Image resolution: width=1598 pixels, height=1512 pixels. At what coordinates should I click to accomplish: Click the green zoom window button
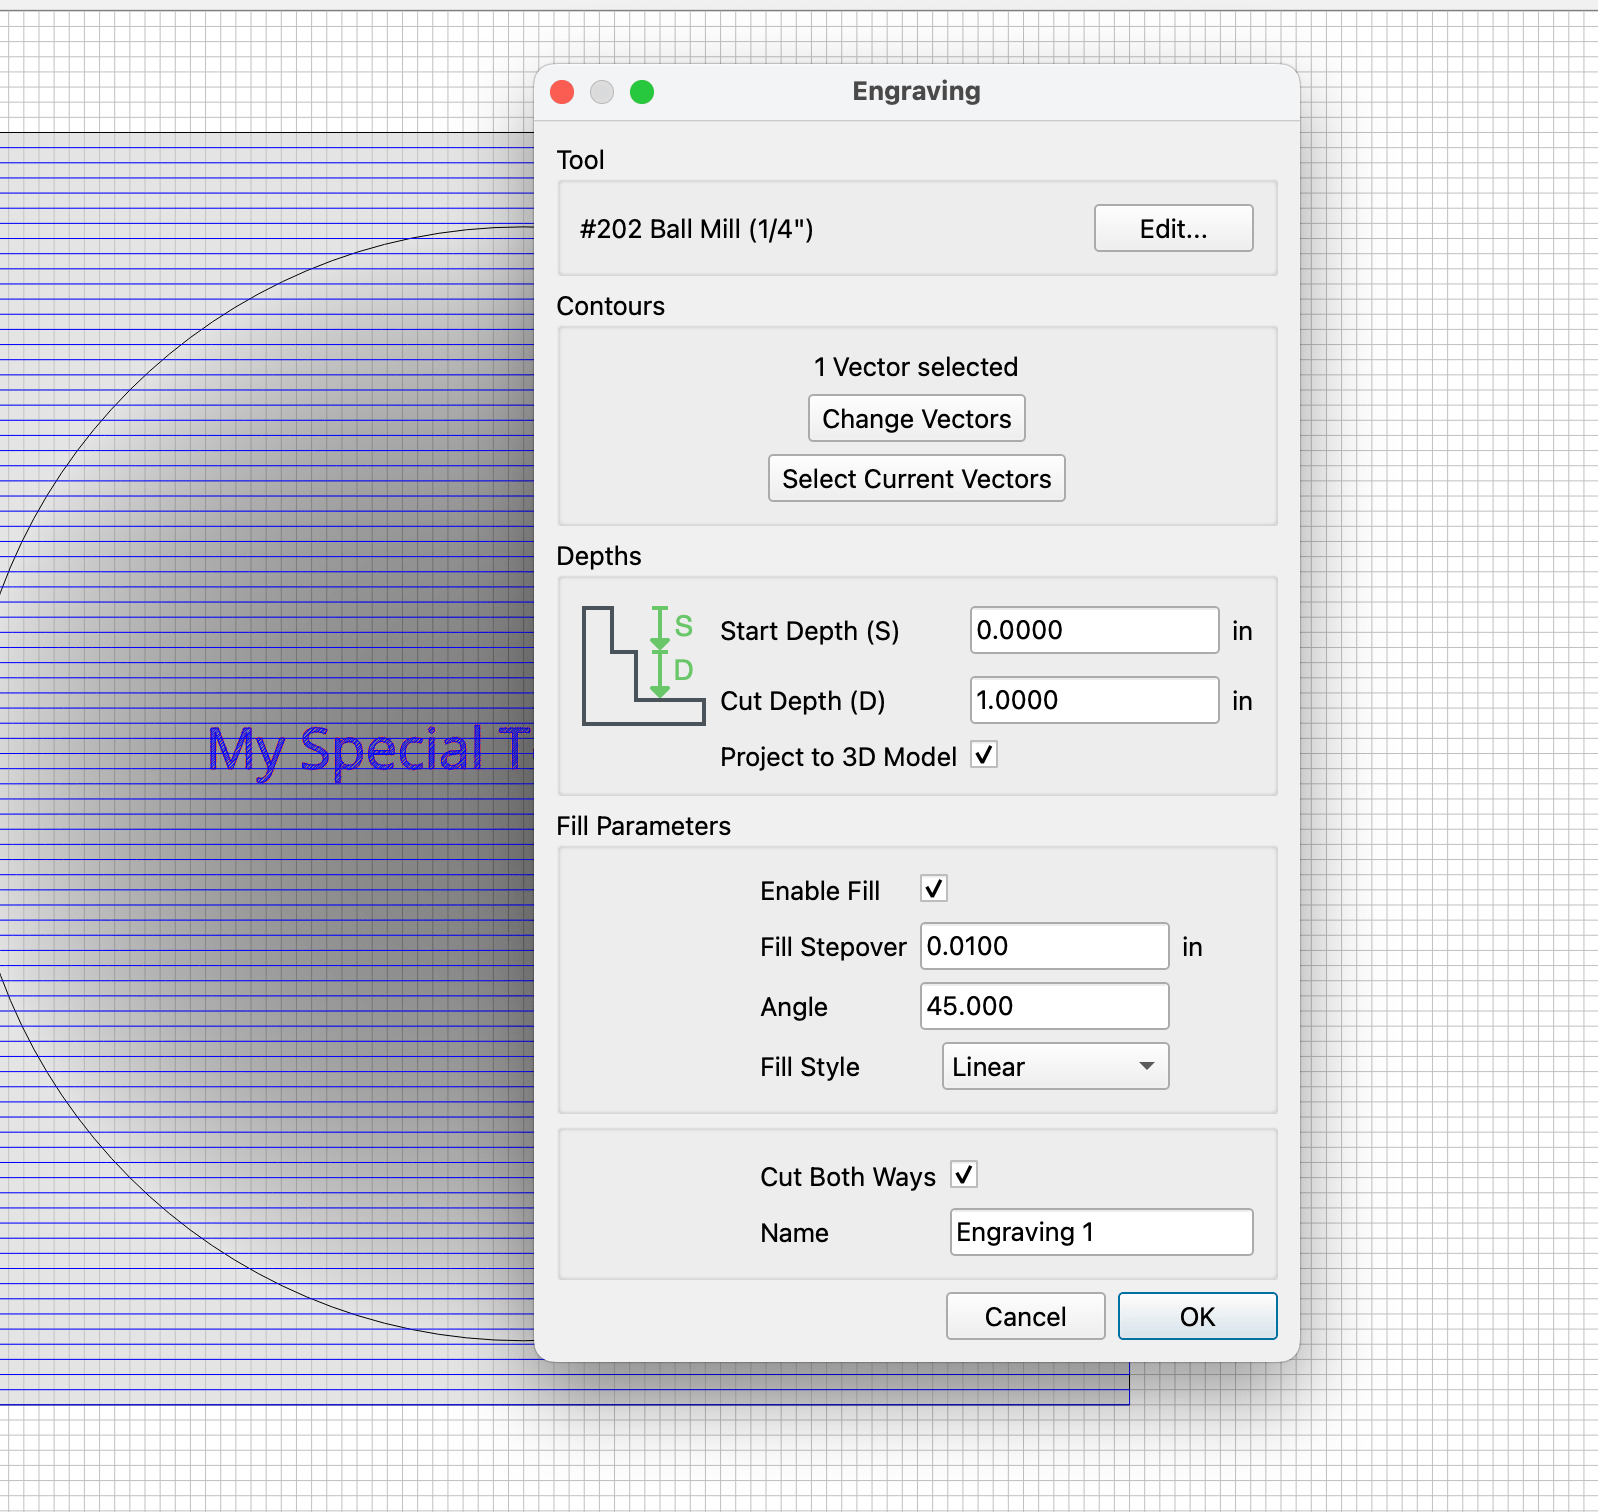(642, 92)
